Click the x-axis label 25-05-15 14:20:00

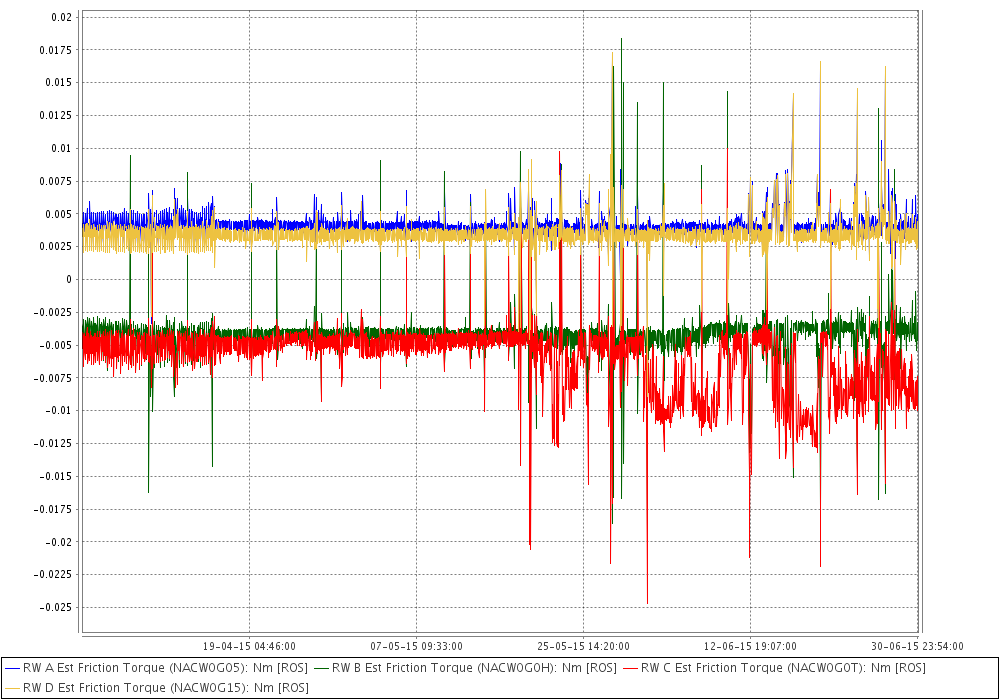click(583, 646)
